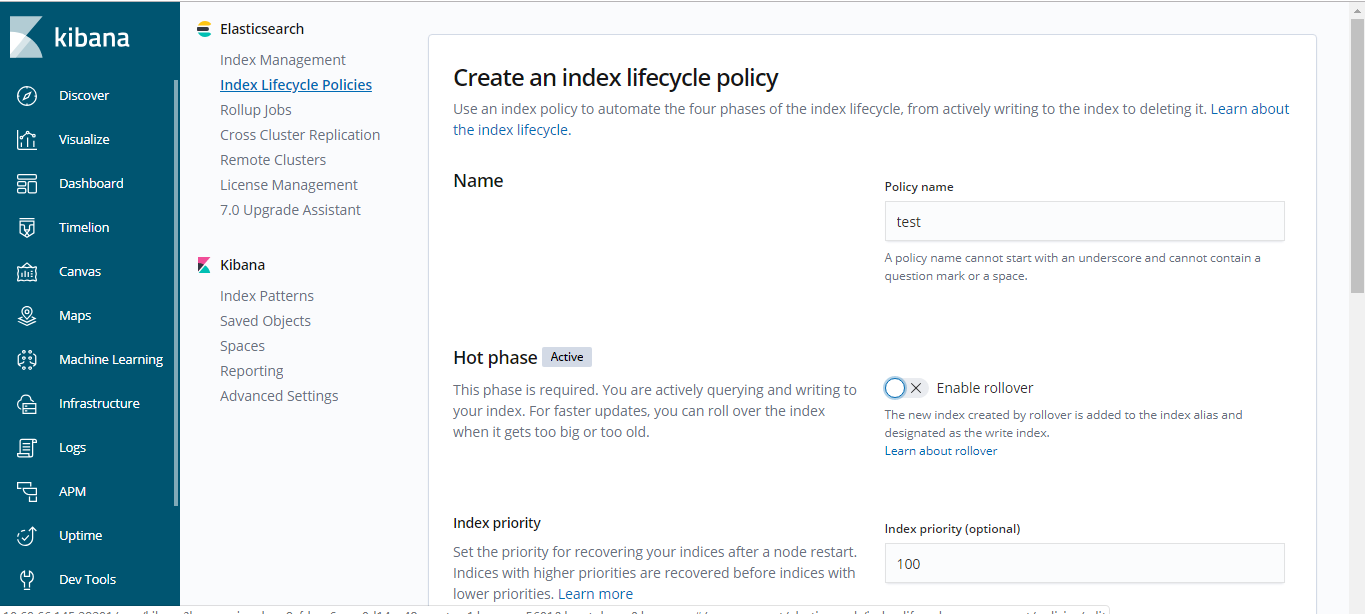Open Saved Objects section
The width and height of the screenshot is (1365, 614).
[x=265, y=321]
